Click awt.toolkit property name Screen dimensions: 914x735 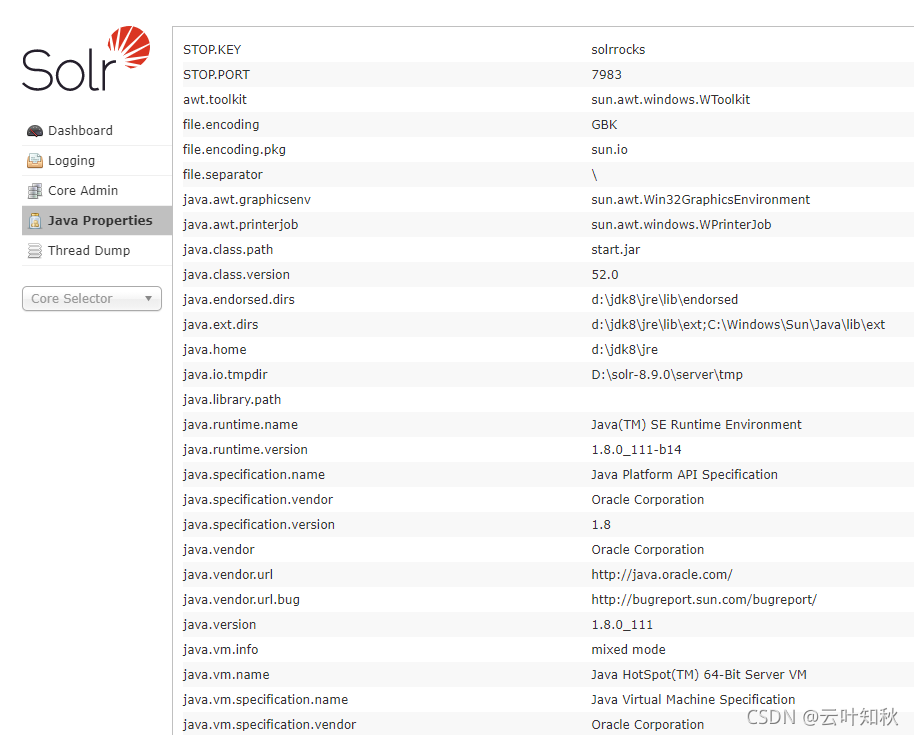point(215,100)
